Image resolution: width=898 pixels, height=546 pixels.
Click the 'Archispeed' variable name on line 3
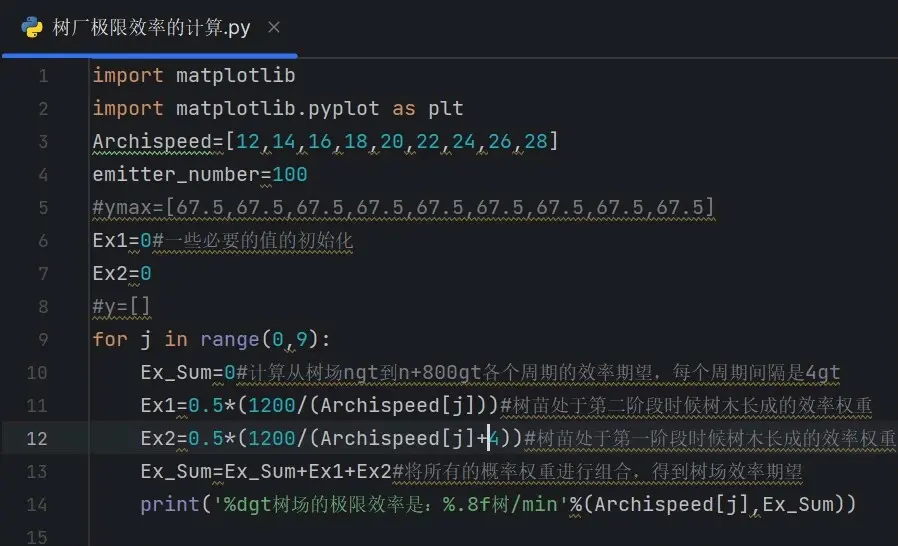tap(152, 142)
